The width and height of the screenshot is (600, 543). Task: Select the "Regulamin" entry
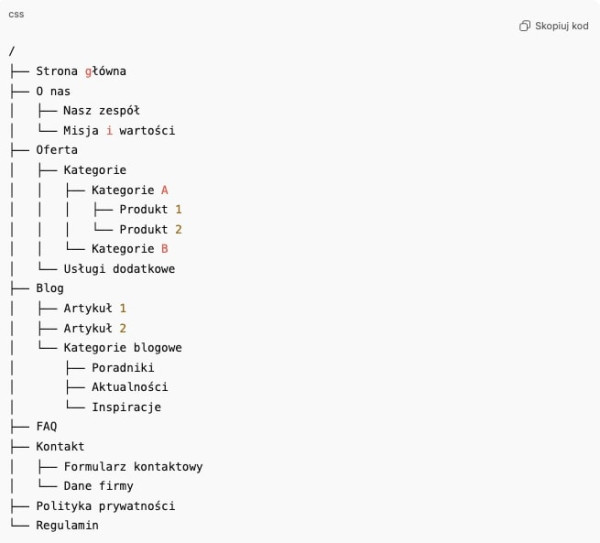tap(68, 525)
